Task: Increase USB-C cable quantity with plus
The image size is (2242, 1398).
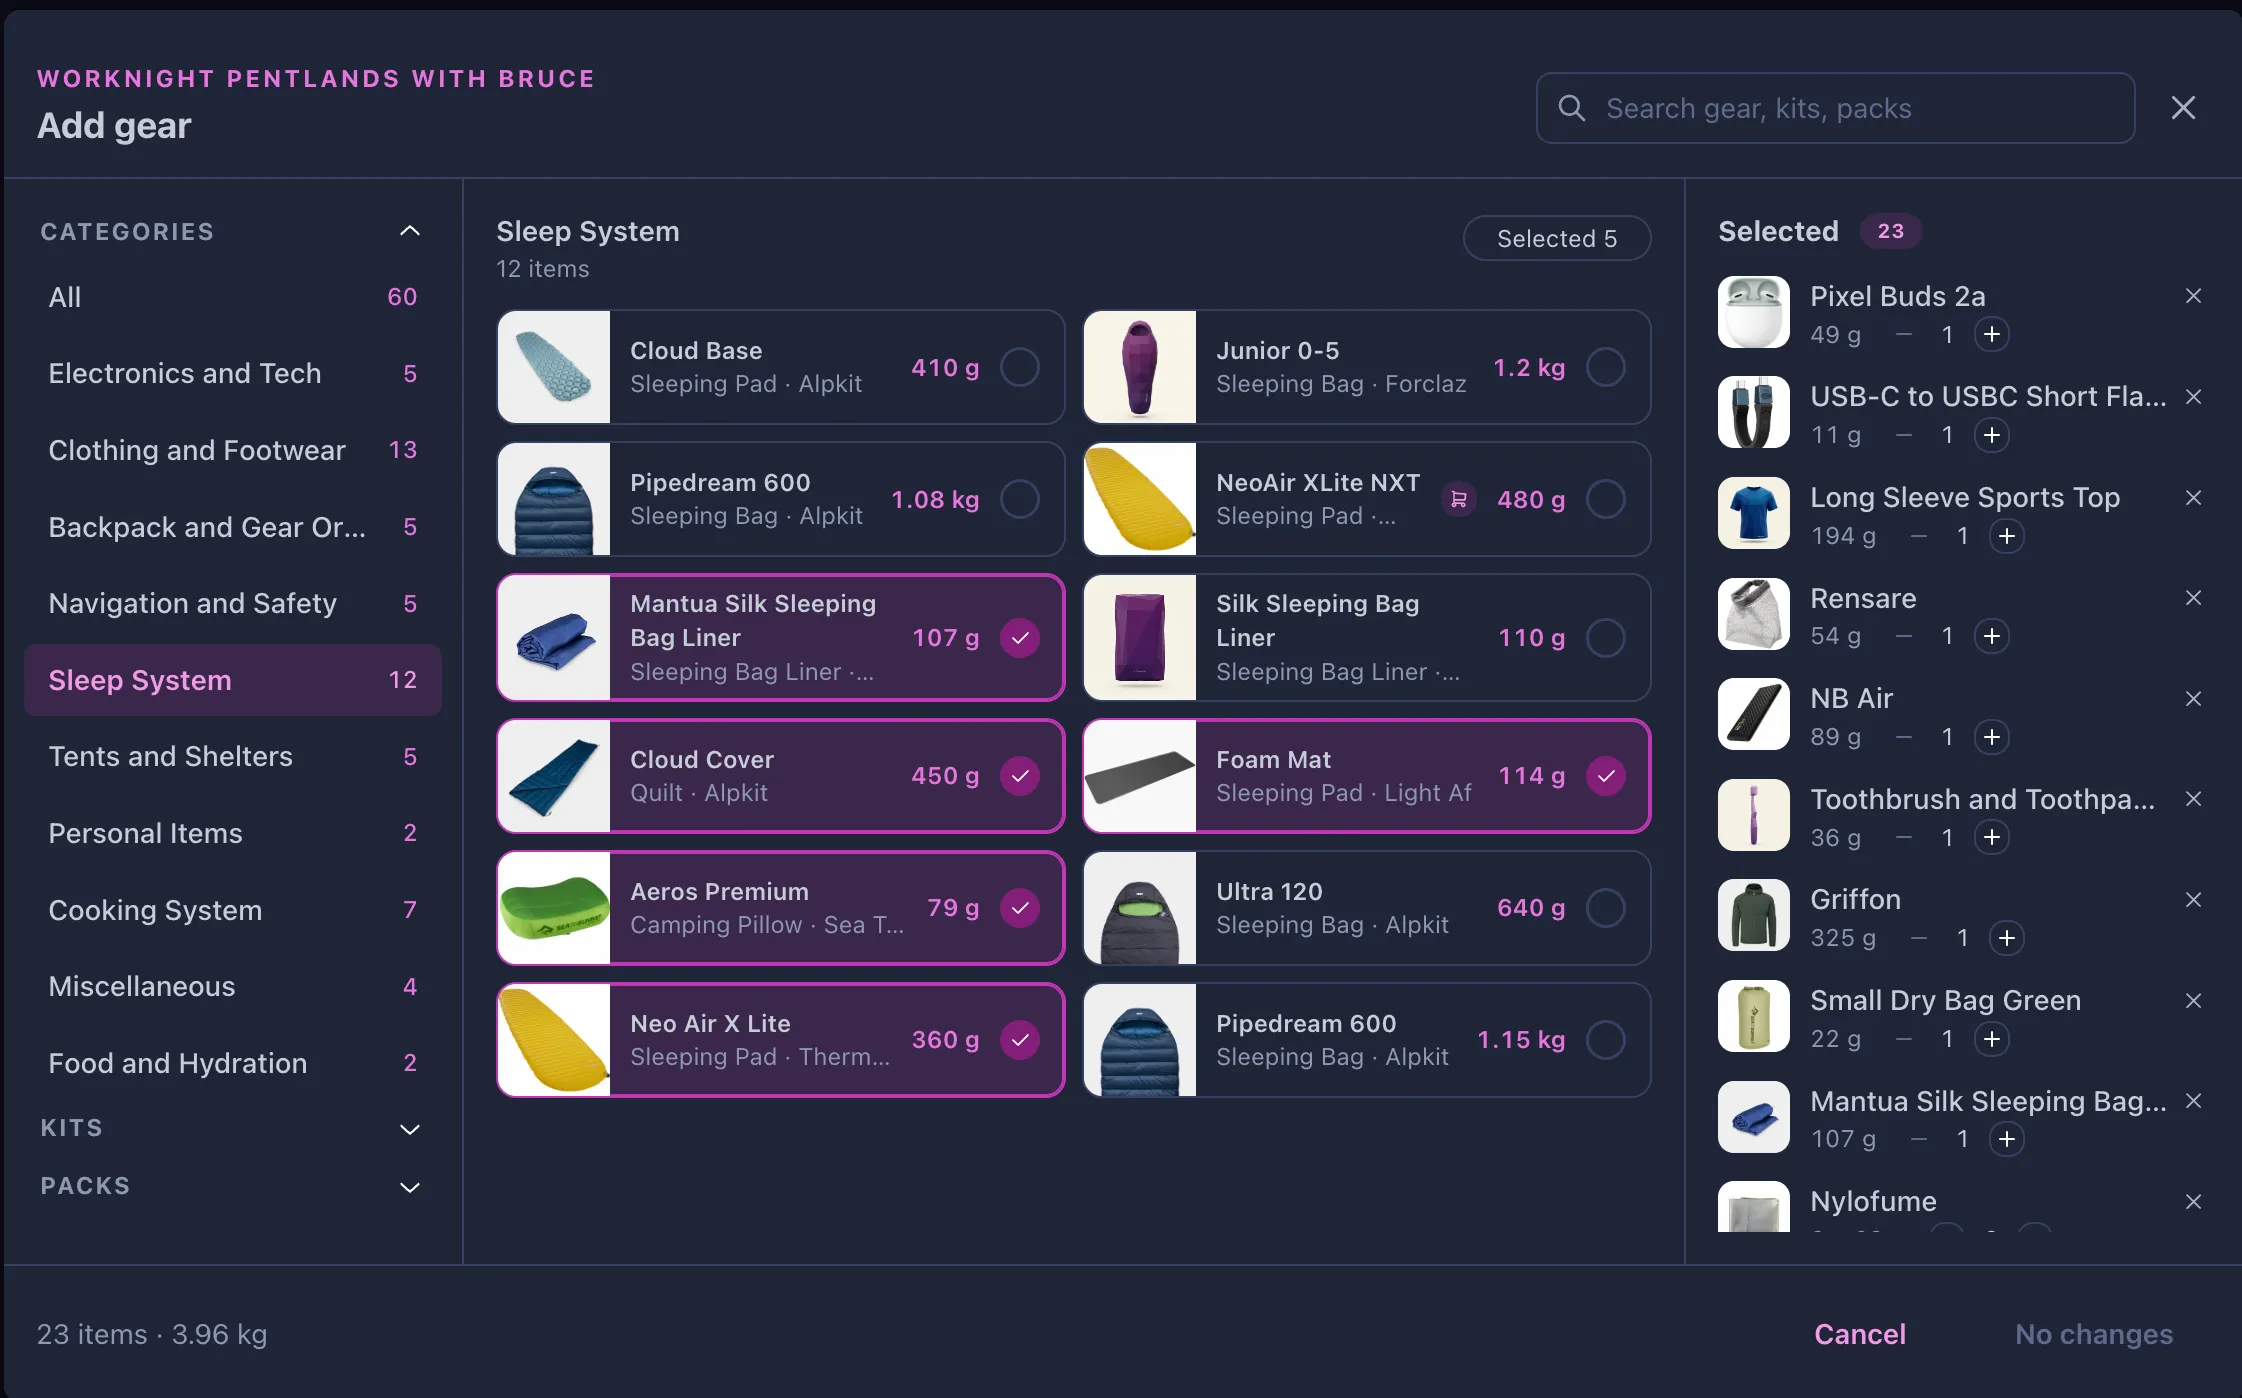Action: (1992, 435)
